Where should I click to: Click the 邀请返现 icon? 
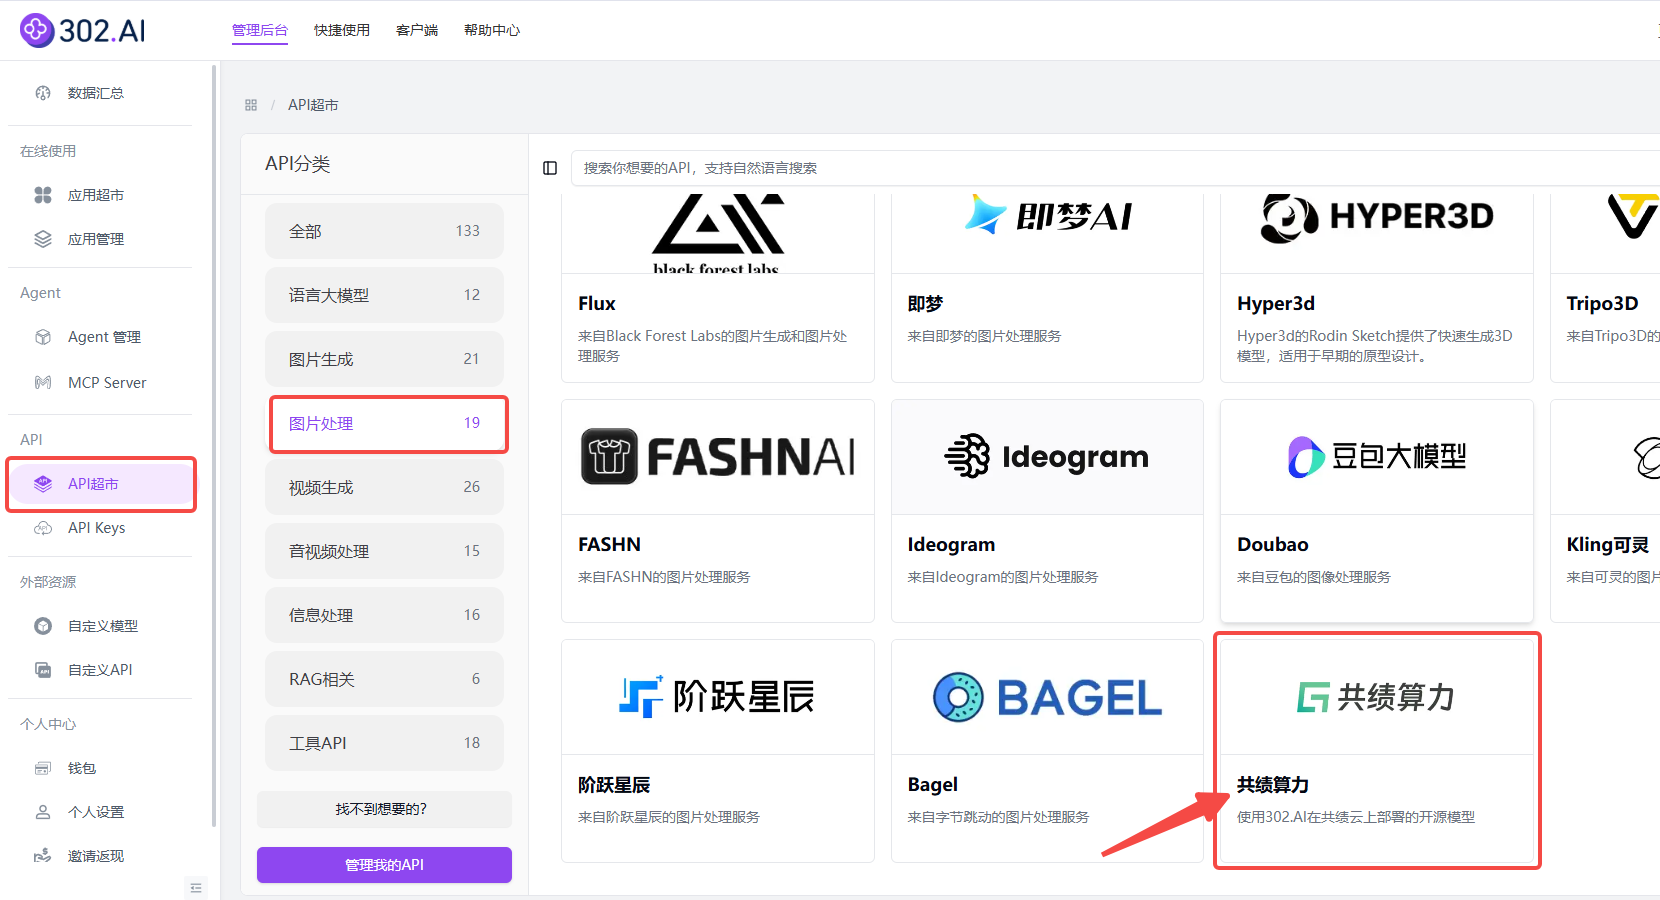43,856
